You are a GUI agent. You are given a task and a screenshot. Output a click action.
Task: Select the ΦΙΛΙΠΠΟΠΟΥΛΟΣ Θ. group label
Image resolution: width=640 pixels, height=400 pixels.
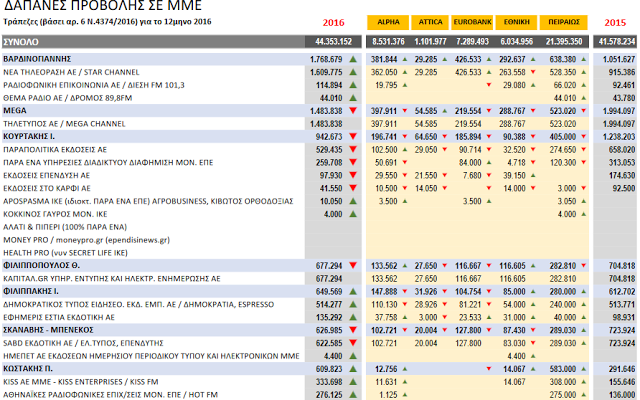click(x=41, y=266)
